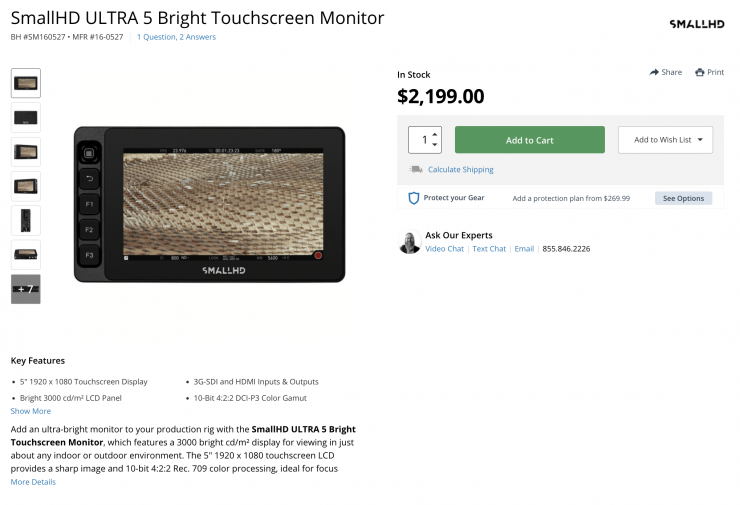Decrease quantity with the down arrow

pyautogui.click(x=434, y=146)
